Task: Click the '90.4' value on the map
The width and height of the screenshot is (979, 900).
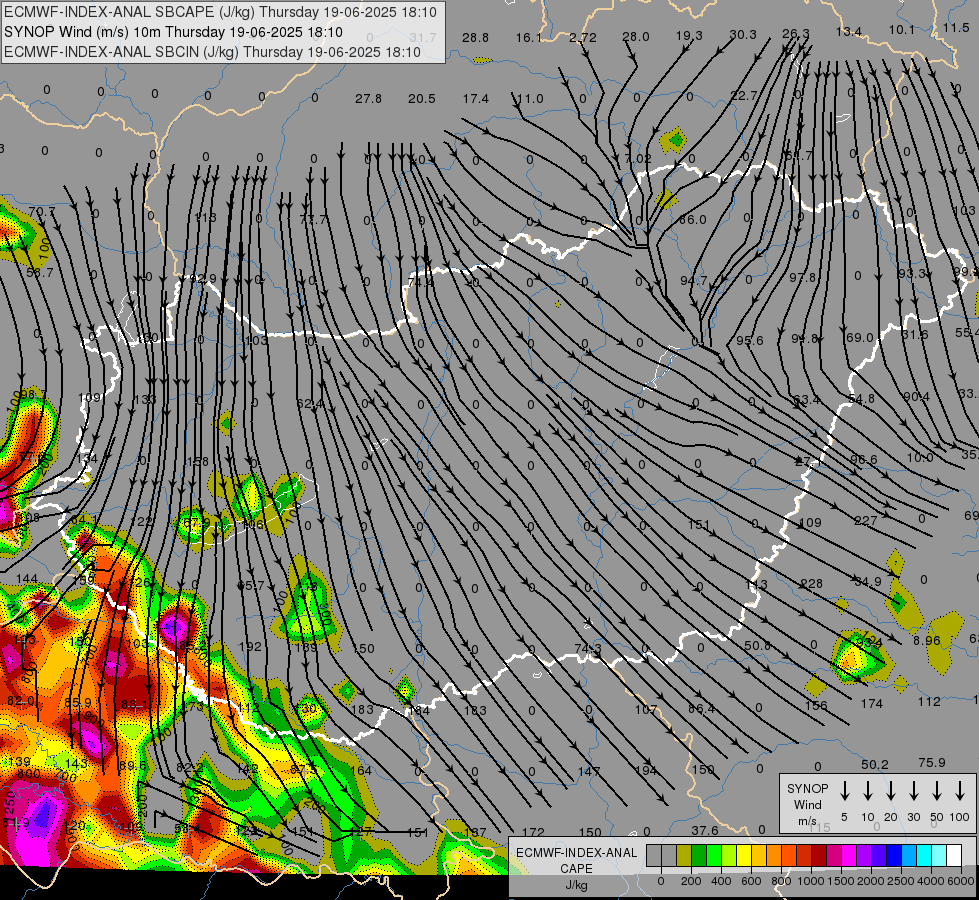Action: [916, 397]
